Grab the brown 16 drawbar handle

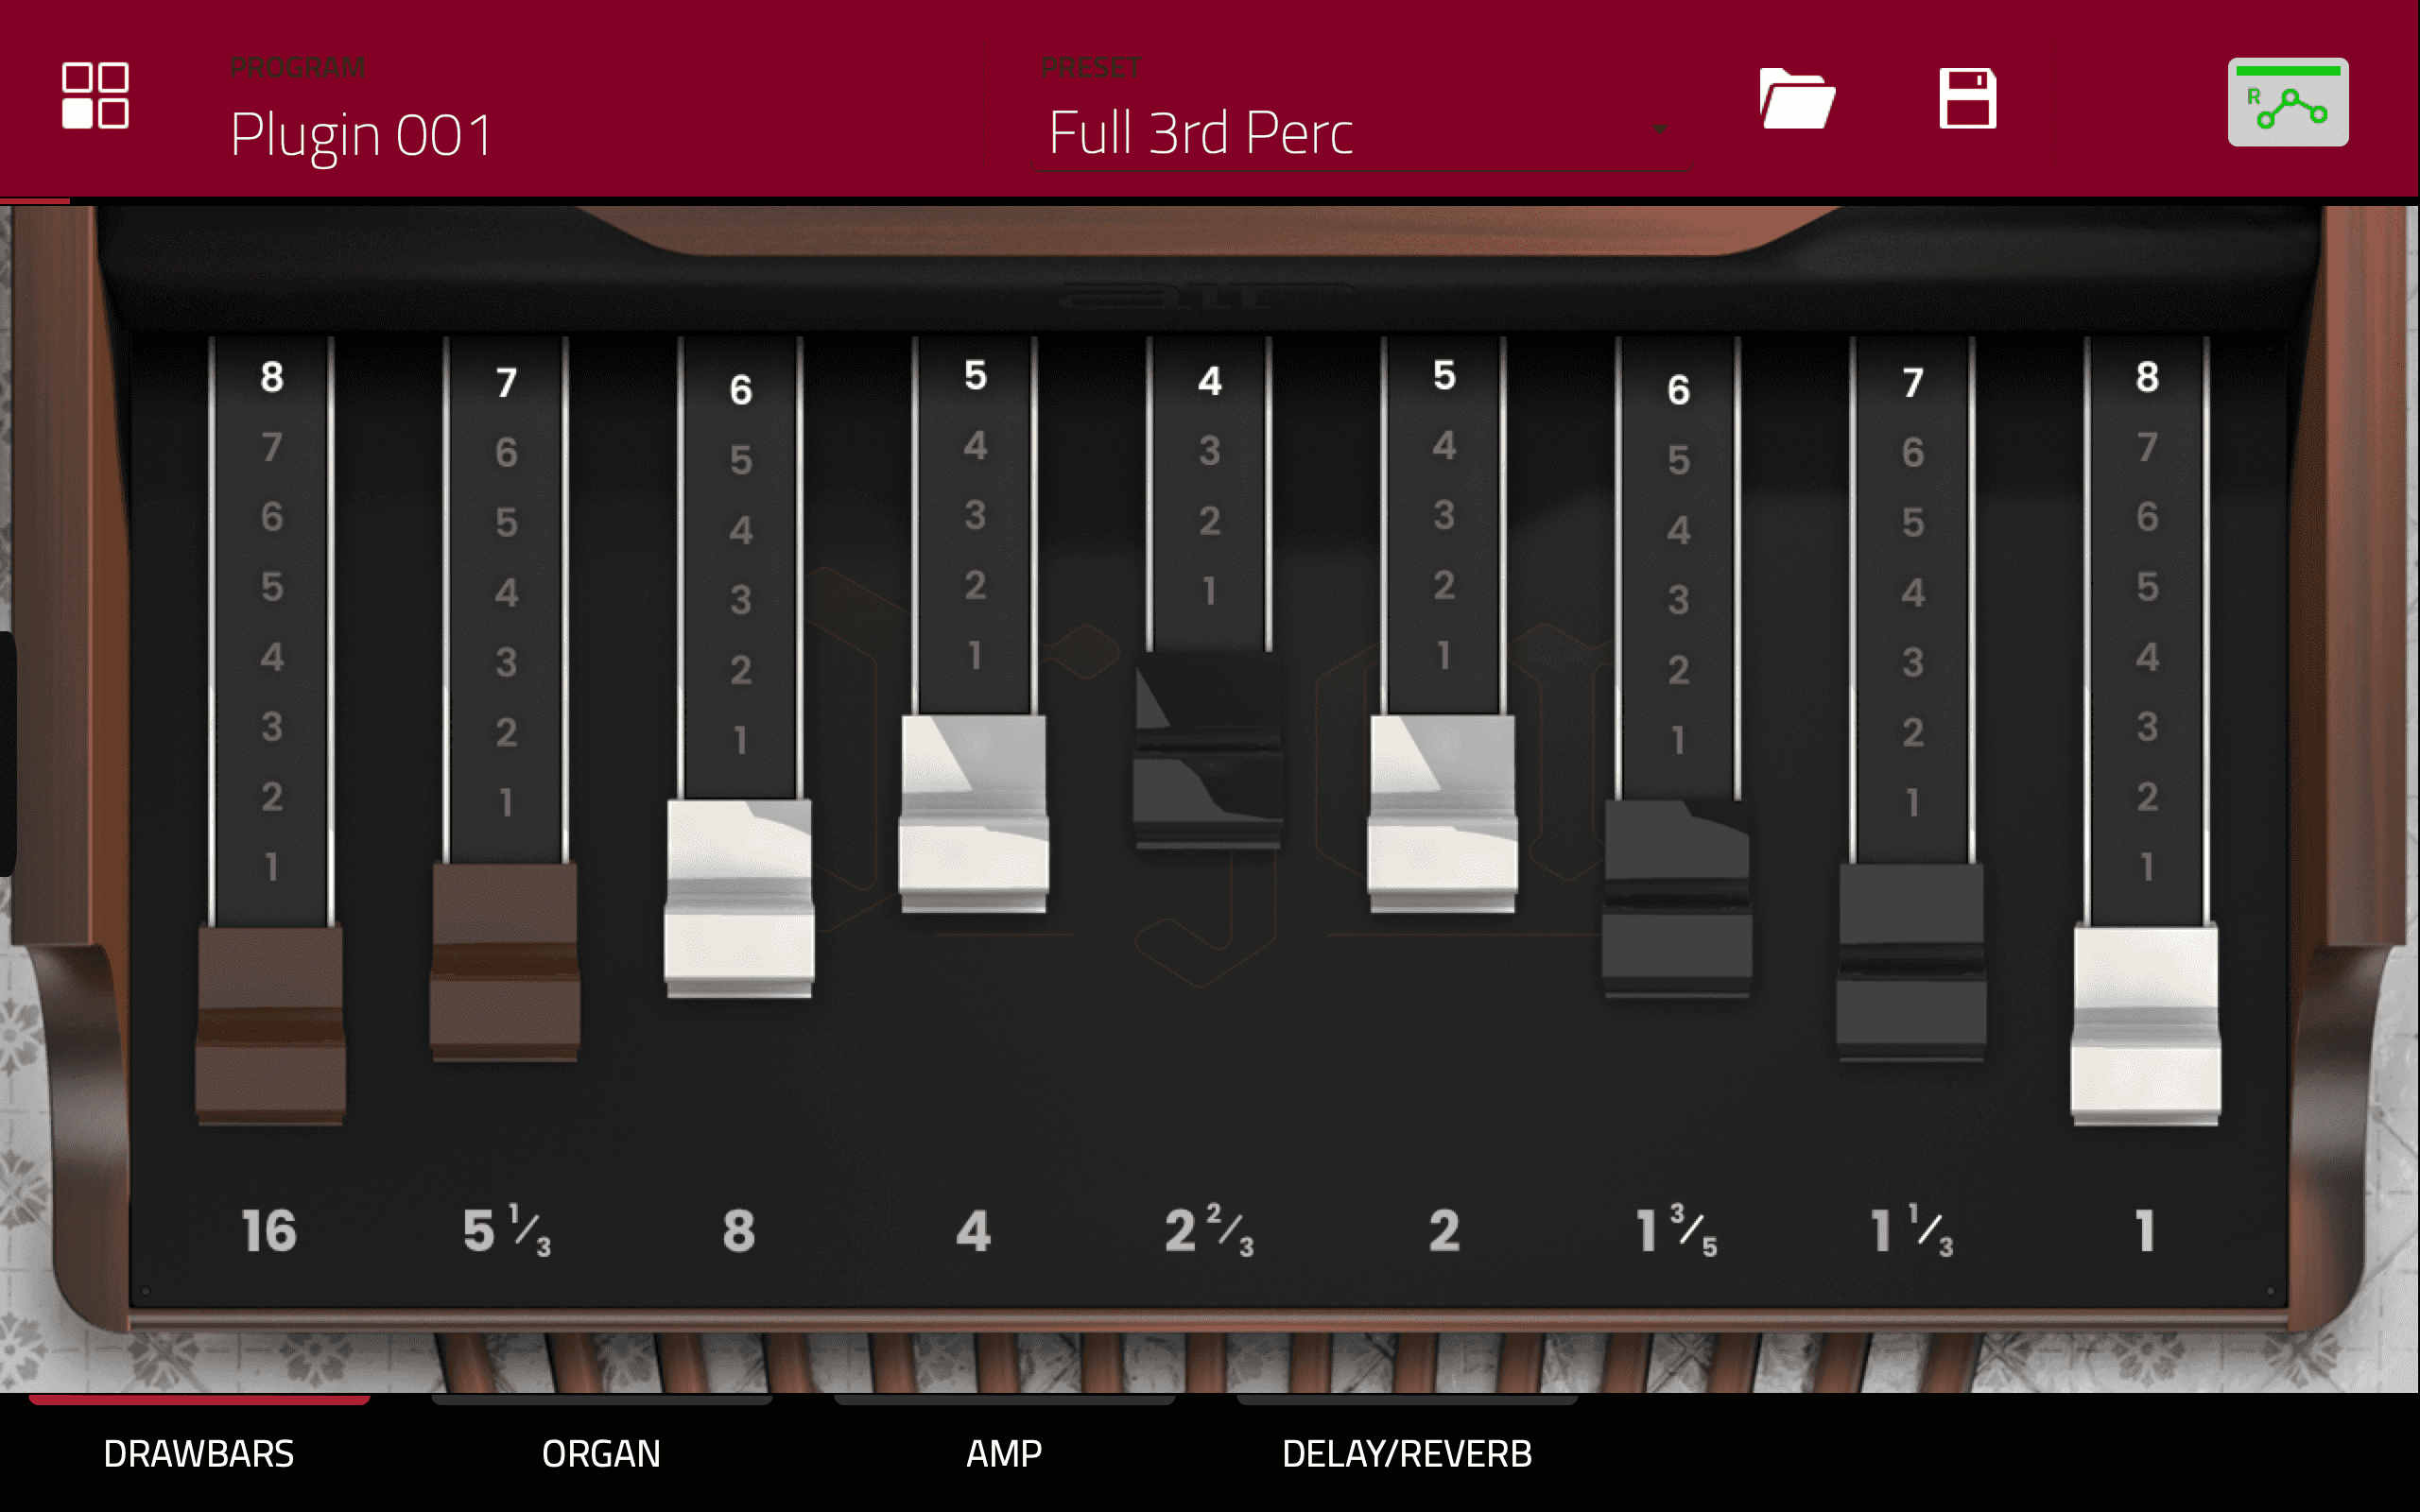(x=270, y=1024)
